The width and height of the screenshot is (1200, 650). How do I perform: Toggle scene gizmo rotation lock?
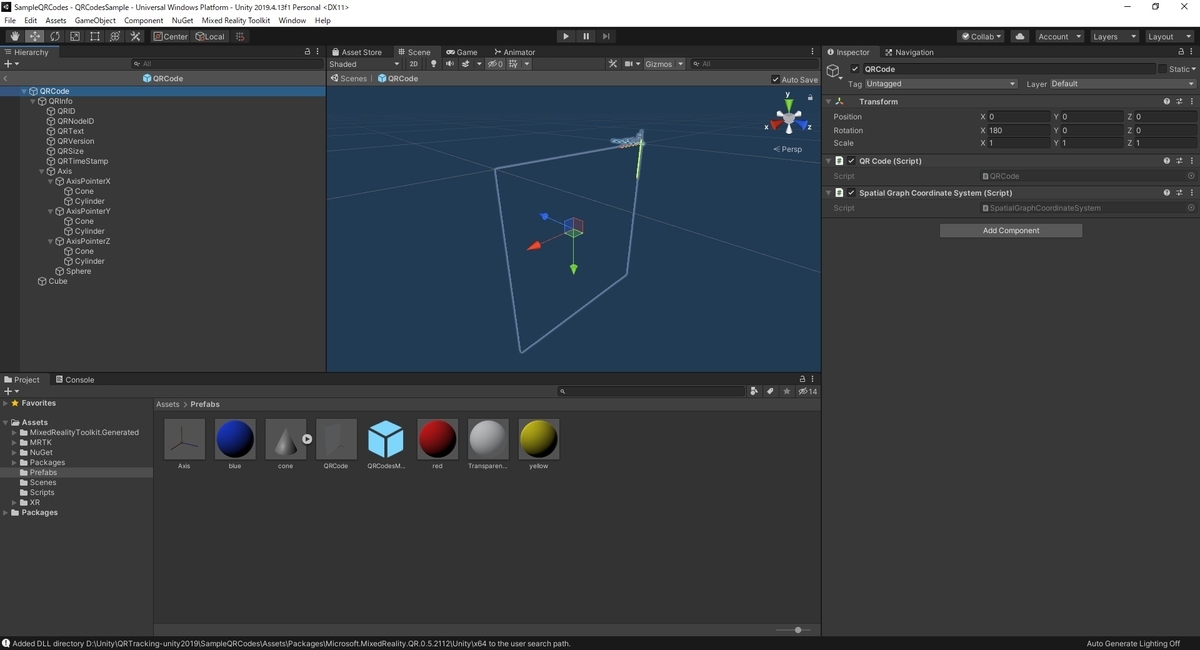pyautogui.click(x=810, y=98)
